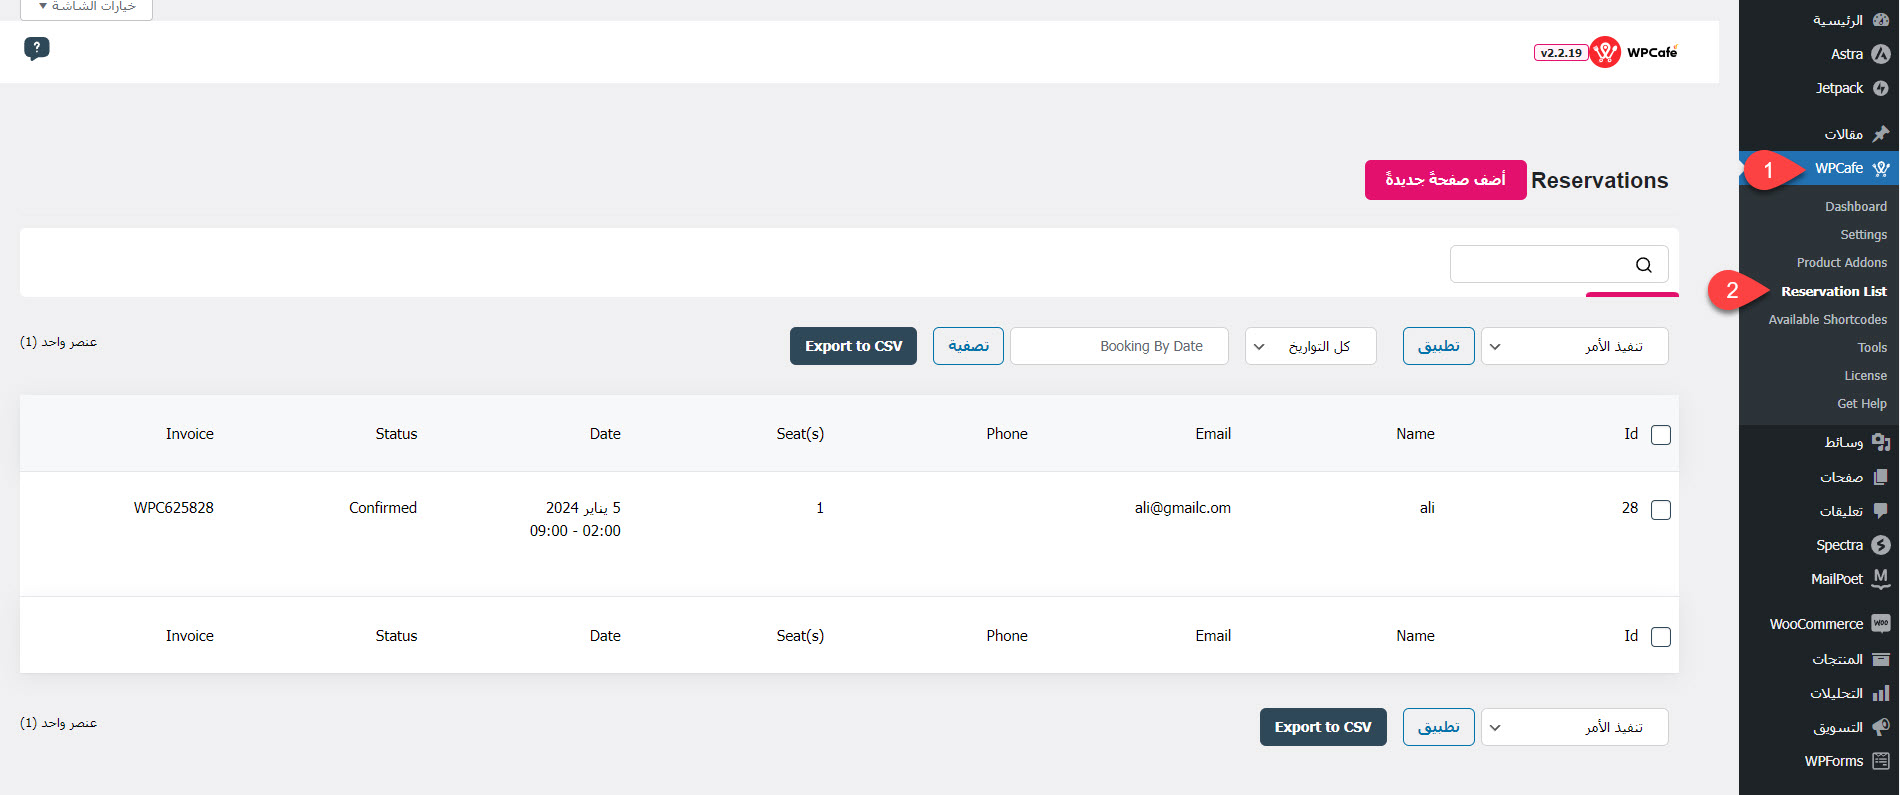This screenshot has width=1900, height=795.
Task: Open License submenu item
Action: pyautogui.click(x=1865, y=376)
